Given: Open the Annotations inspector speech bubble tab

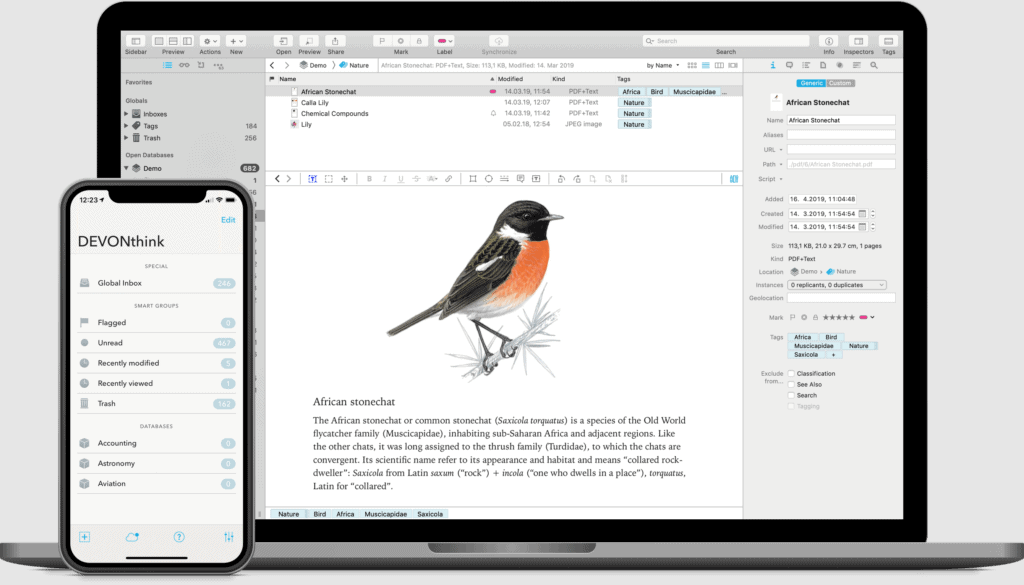Looking at the screenshot, I should point(790,65).
